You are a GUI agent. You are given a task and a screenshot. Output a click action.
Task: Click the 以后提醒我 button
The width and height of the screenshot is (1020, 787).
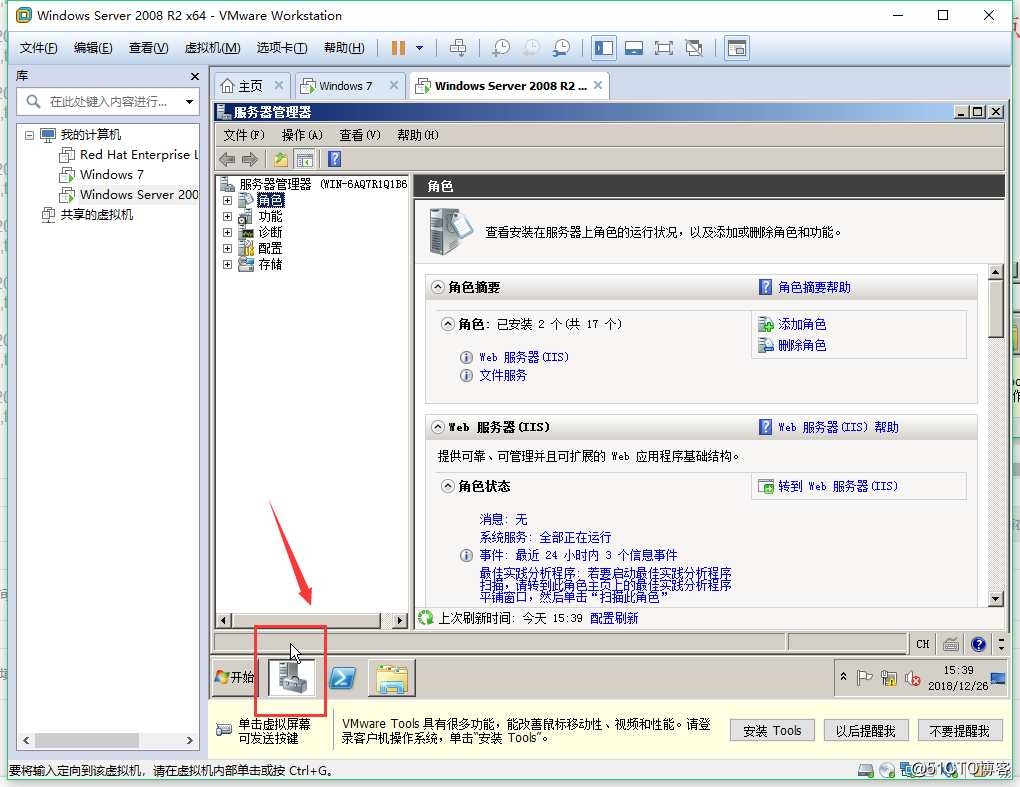point(865,730)
